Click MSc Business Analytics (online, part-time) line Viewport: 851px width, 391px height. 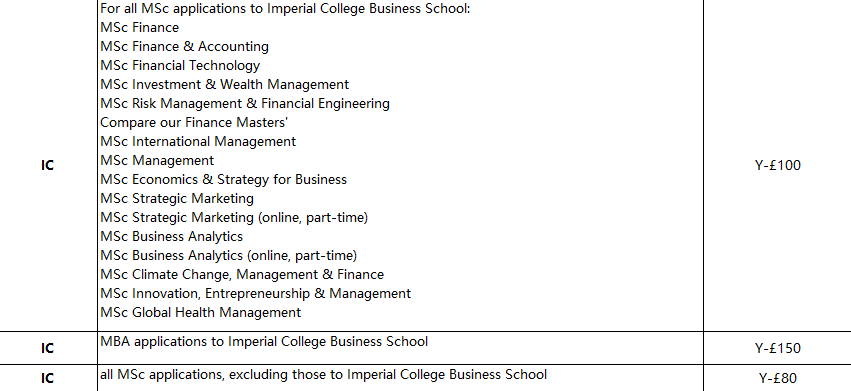click(228, 255)
